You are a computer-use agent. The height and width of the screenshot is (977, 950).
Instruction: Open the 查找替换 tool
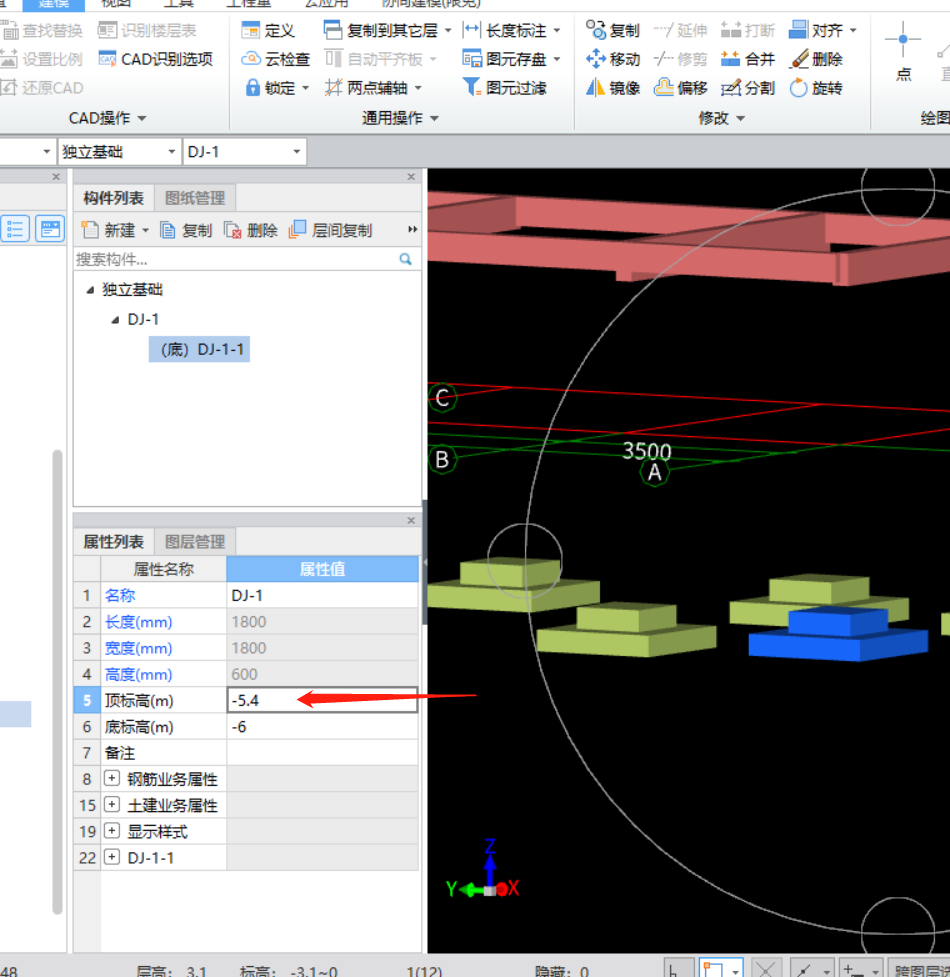coord(41,30)
